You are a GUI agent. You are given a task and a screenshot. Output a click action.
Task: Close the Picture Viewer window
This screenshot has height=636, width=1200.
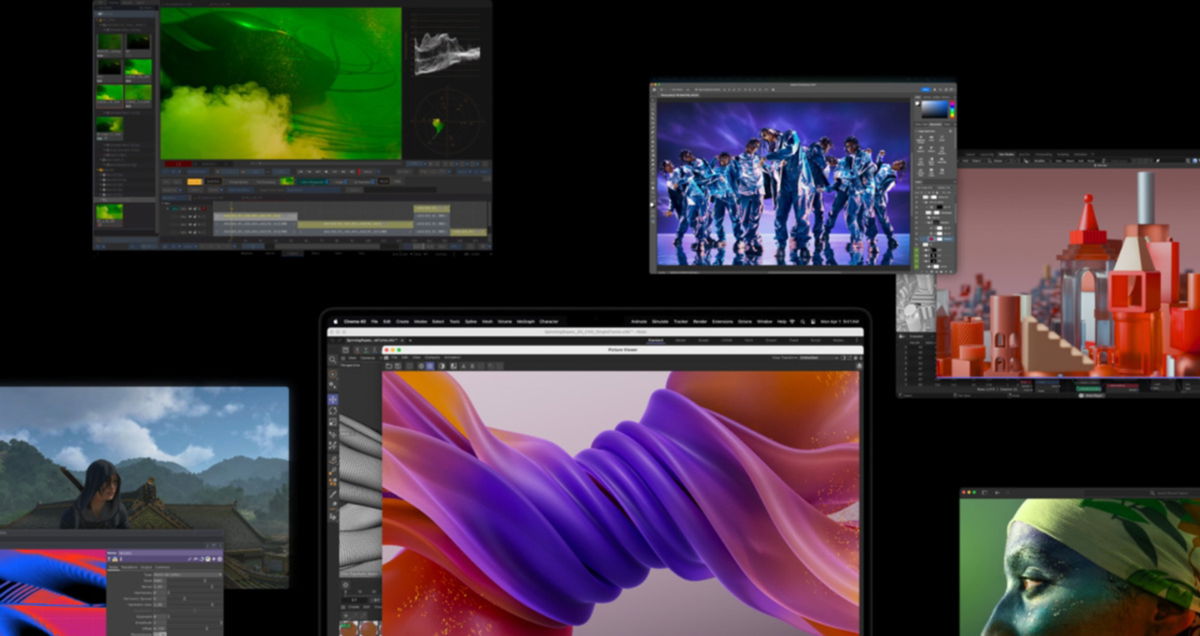point(387,350)
